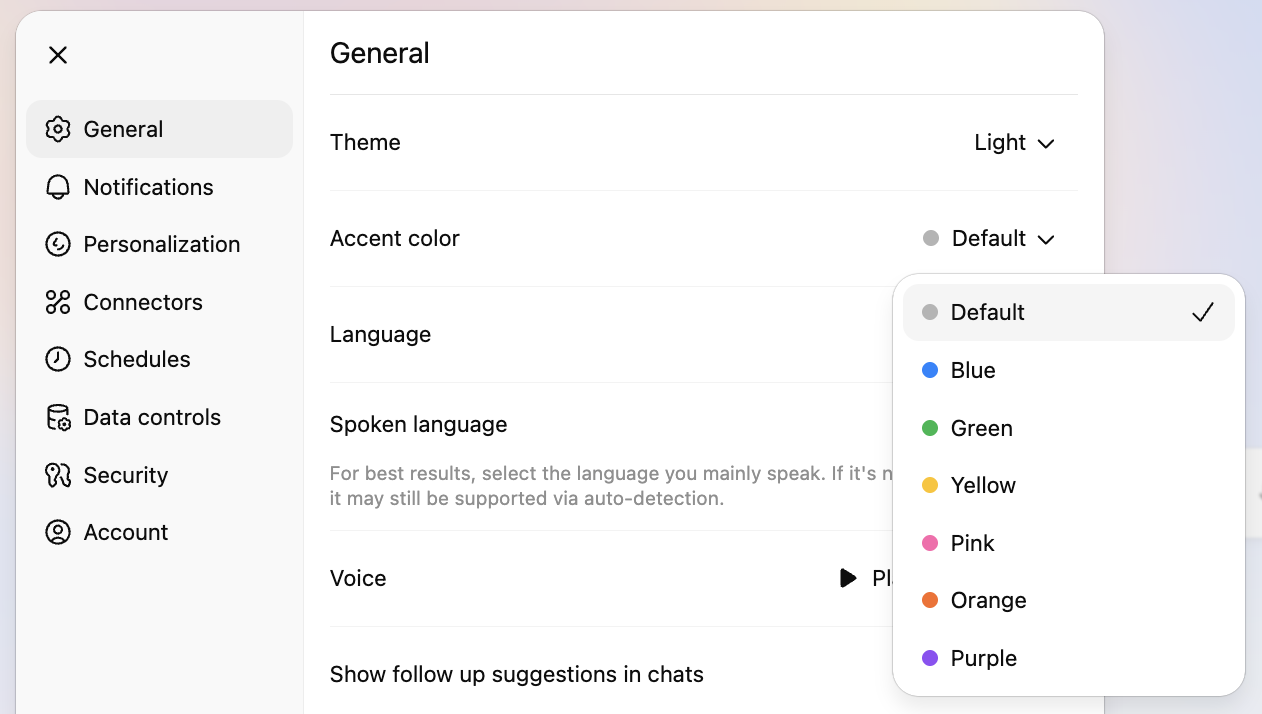The width and height of the screenshot is (1262, 714).
Task: Play the voice sample
Action: click(x=848, y=578)
